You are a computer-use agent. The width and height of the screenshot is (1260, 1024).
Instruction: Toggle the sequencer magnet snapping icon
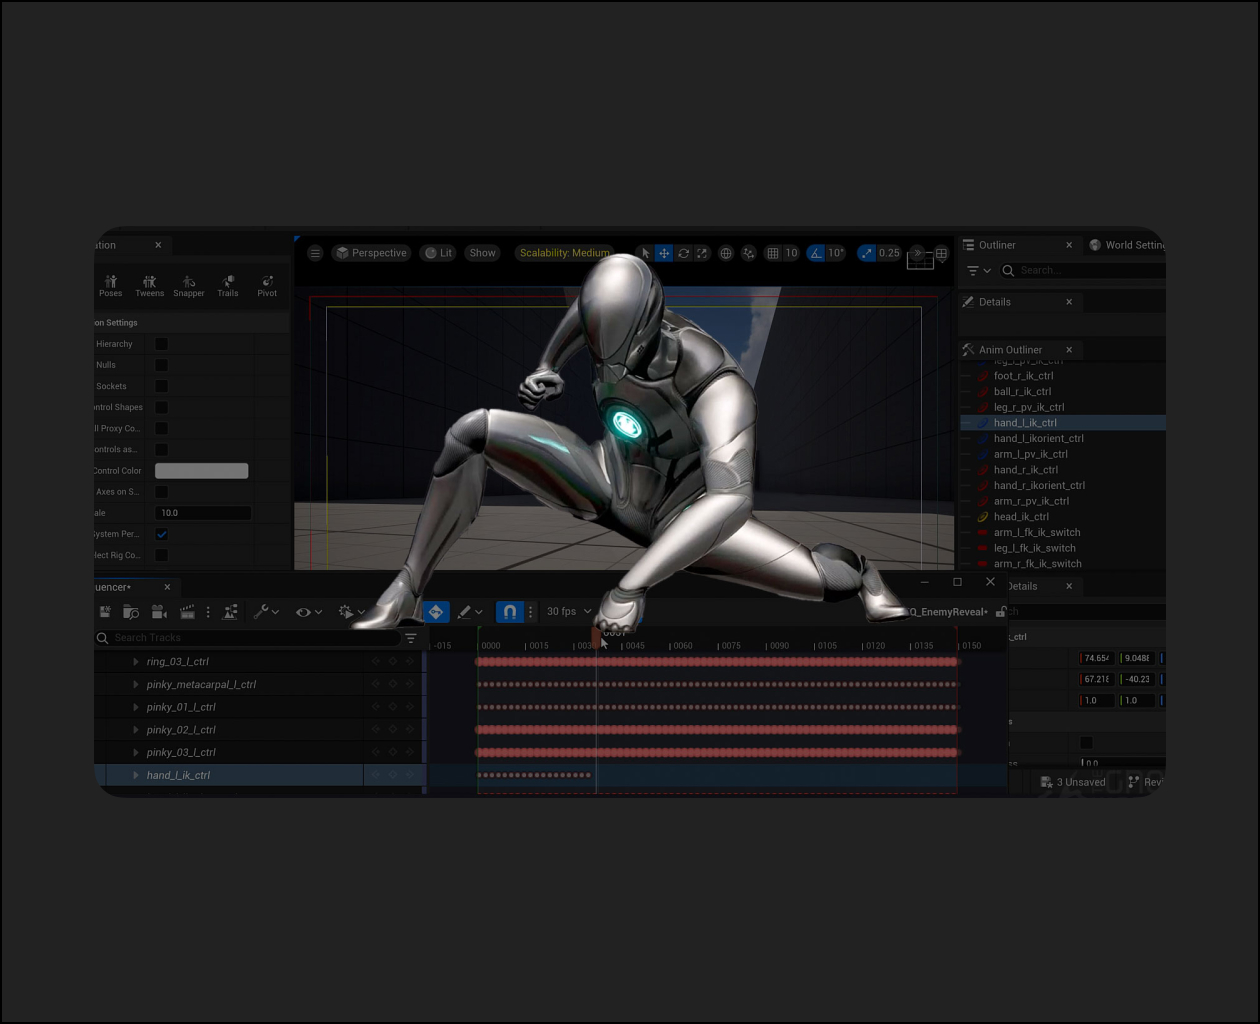coord(509,612)
